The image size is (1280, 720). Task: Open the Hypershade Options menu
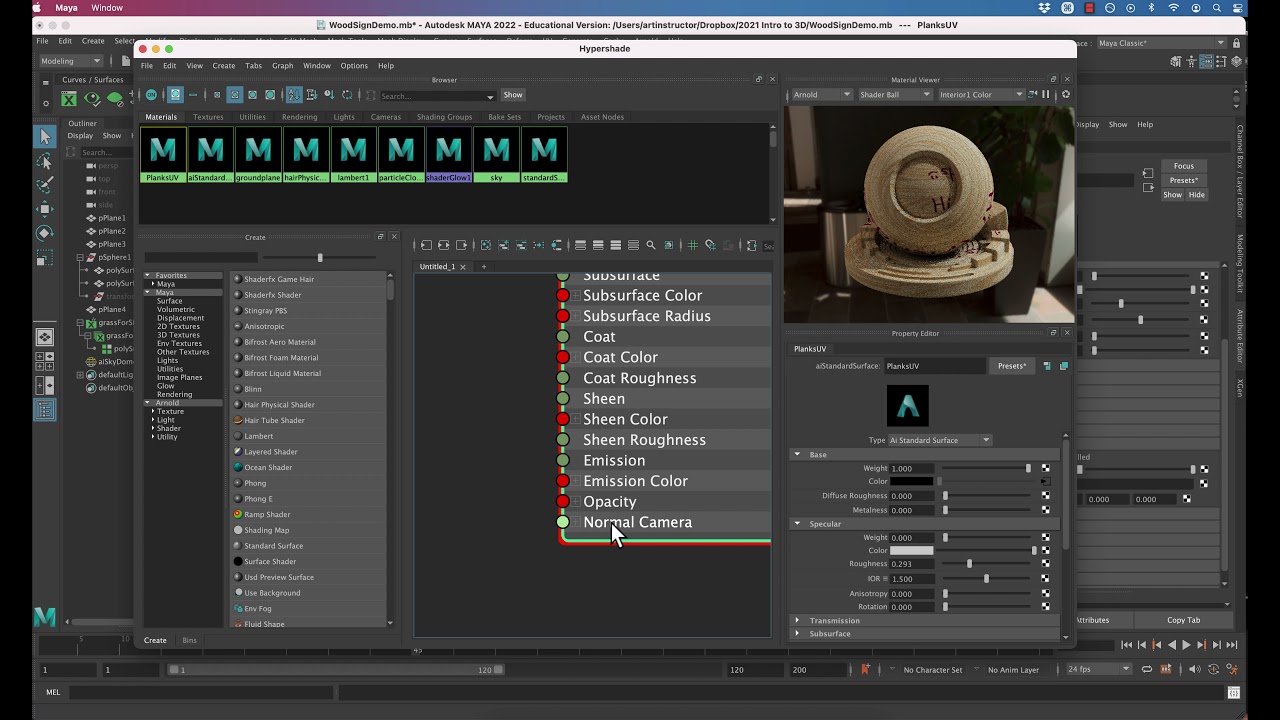pos(354,66)
